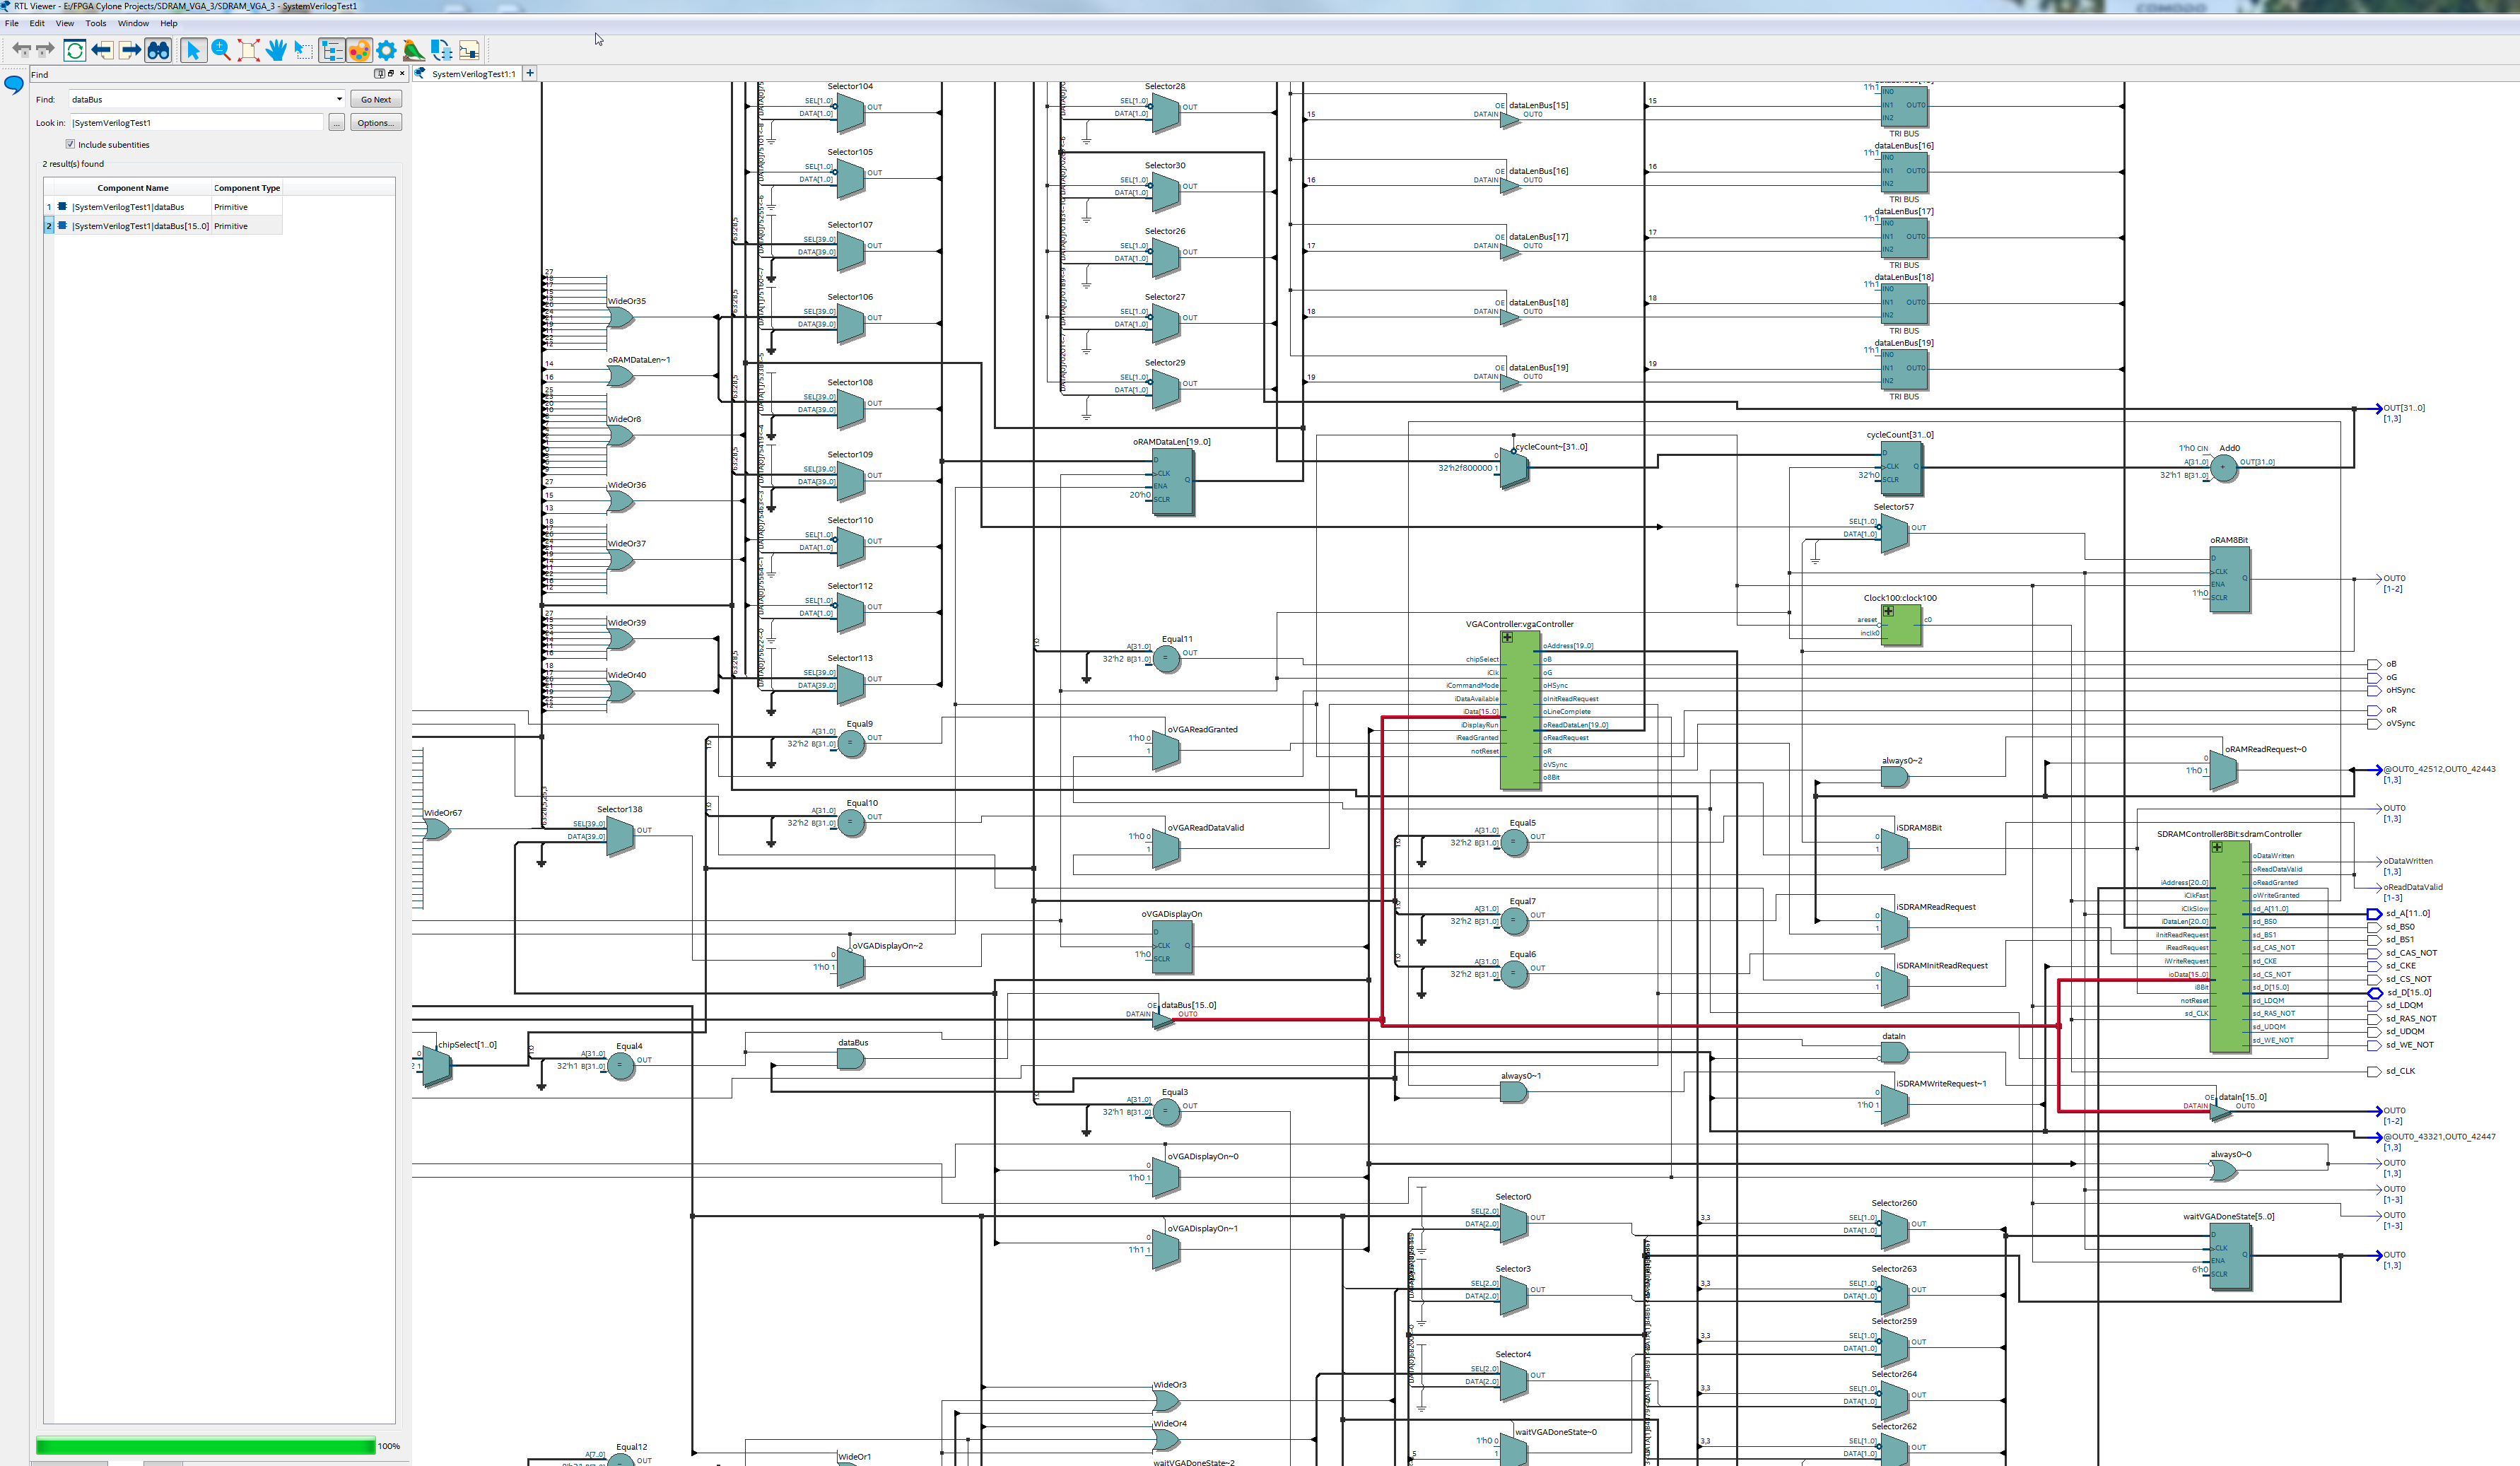2520x1466 pixels.
Task: Add new tab with plus button
Action: (530, 73)
